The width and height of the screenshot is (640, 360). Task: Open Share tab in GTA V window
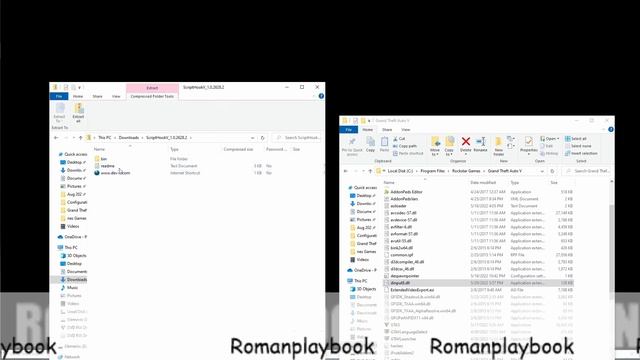(x=387, y=130)
